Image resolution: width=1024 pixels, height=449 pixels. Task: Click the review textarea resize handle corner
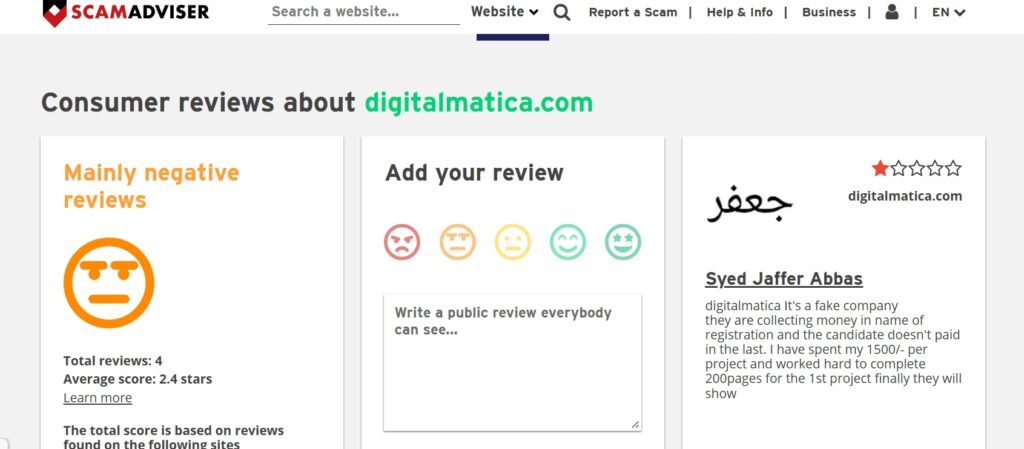(x=635, y=425)
